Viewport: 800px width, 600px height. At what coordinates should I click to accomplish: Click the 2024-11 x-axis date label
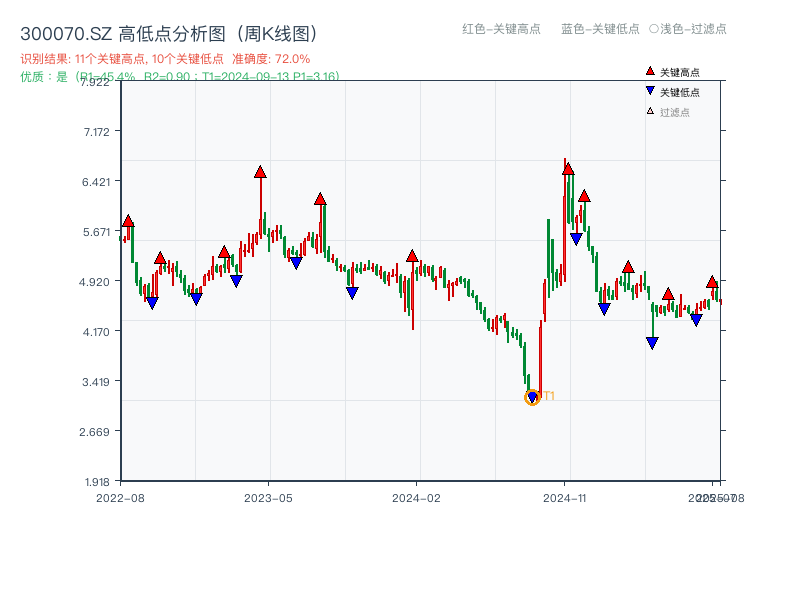pyautogui.click(x=564, y=497)
